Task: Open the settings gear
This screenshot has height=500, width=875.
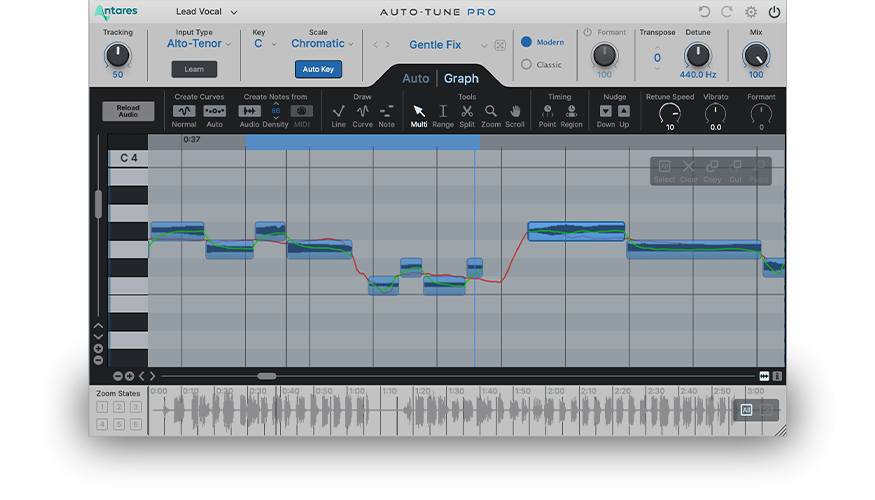Action: point(750,12)
